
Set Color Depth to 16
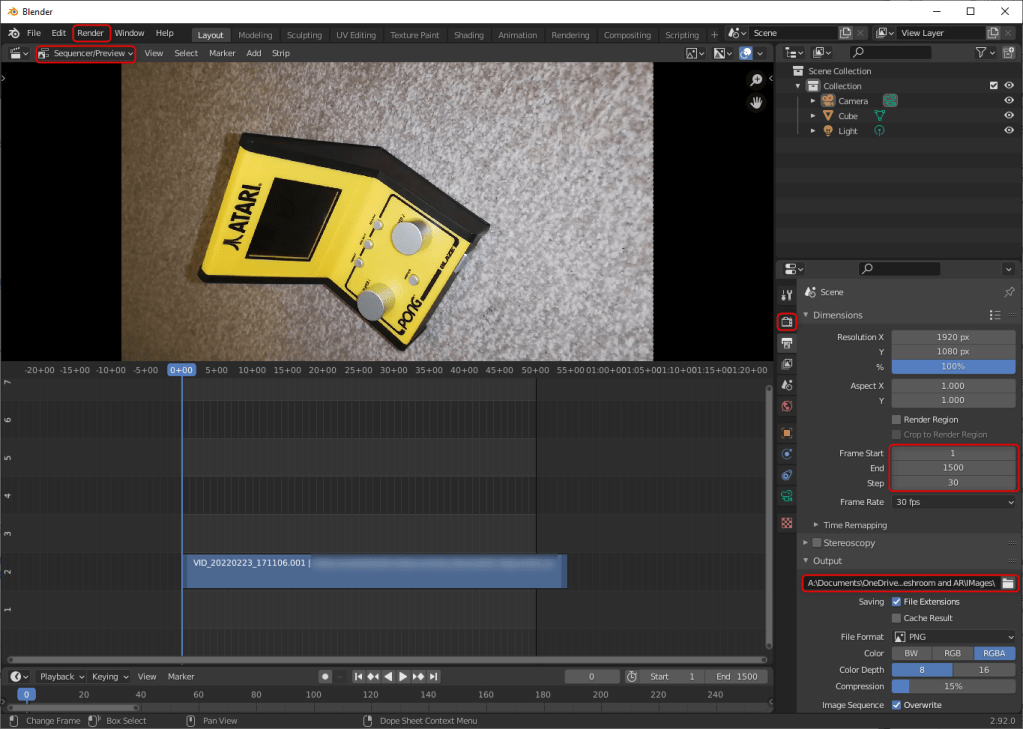point(984,670)
